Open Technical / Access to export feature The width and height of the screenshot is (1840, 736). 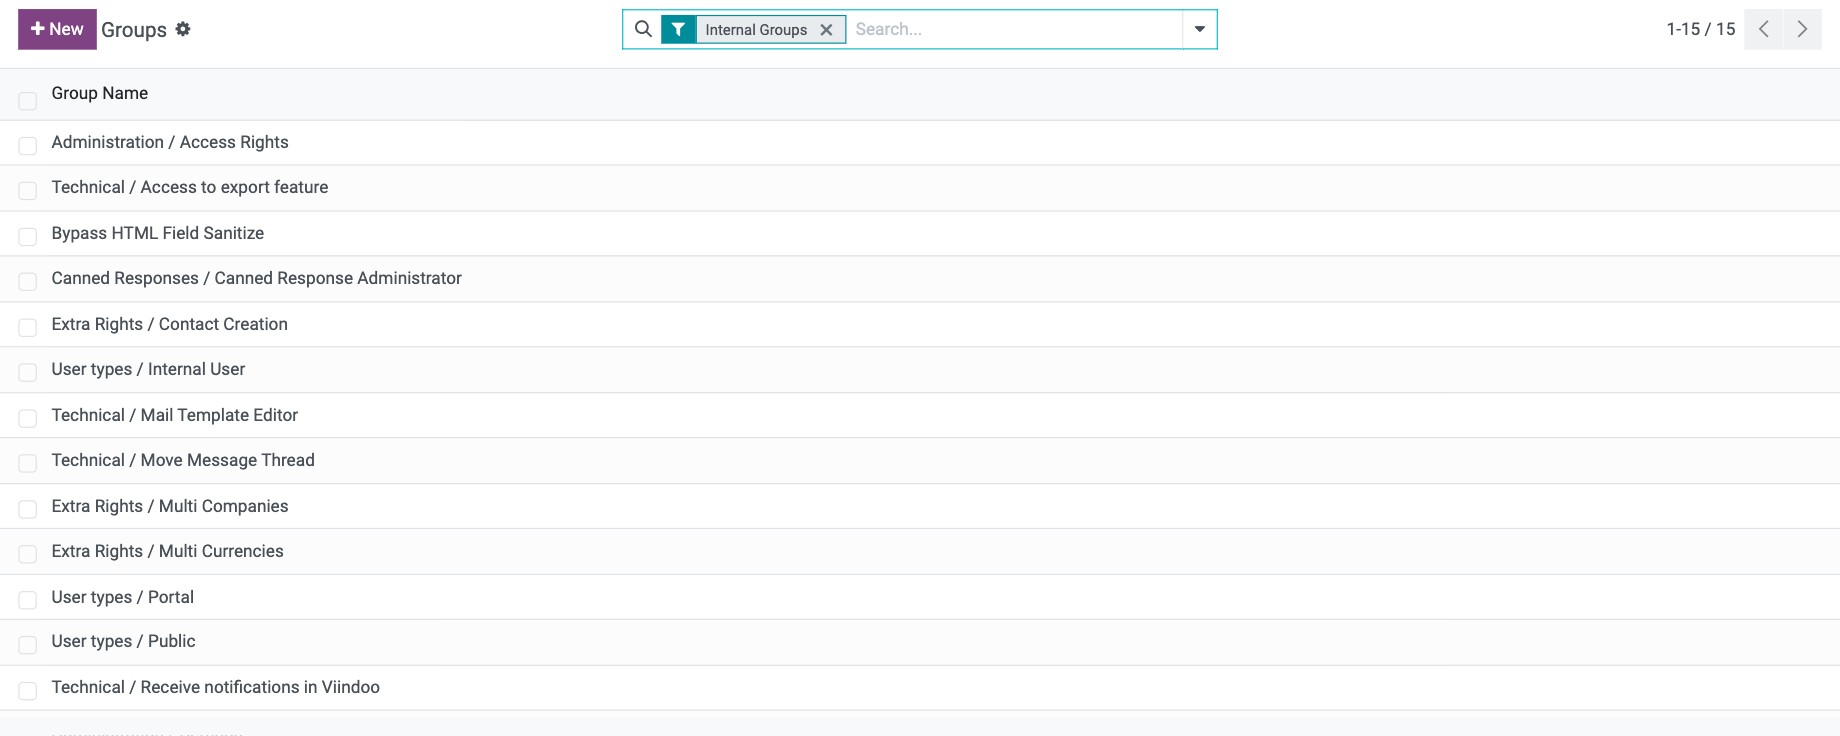click(x=190, y=187)
